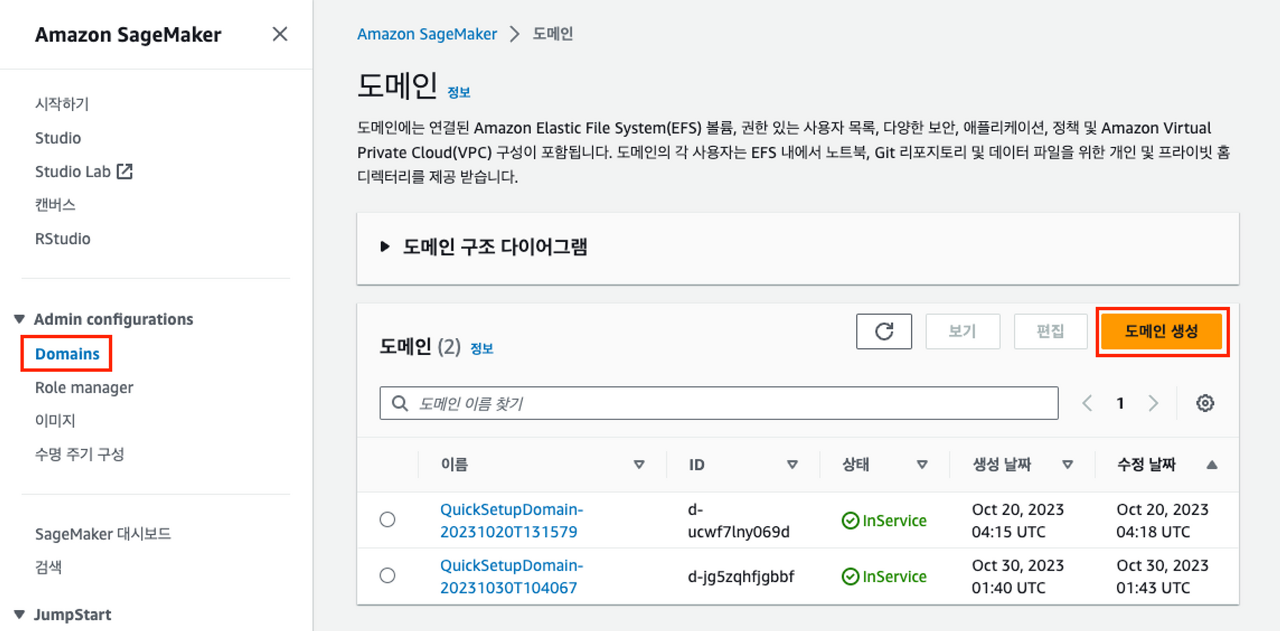Sort by 상태 column arrow
Screen dimensions: 1280x631
point(922,465)
